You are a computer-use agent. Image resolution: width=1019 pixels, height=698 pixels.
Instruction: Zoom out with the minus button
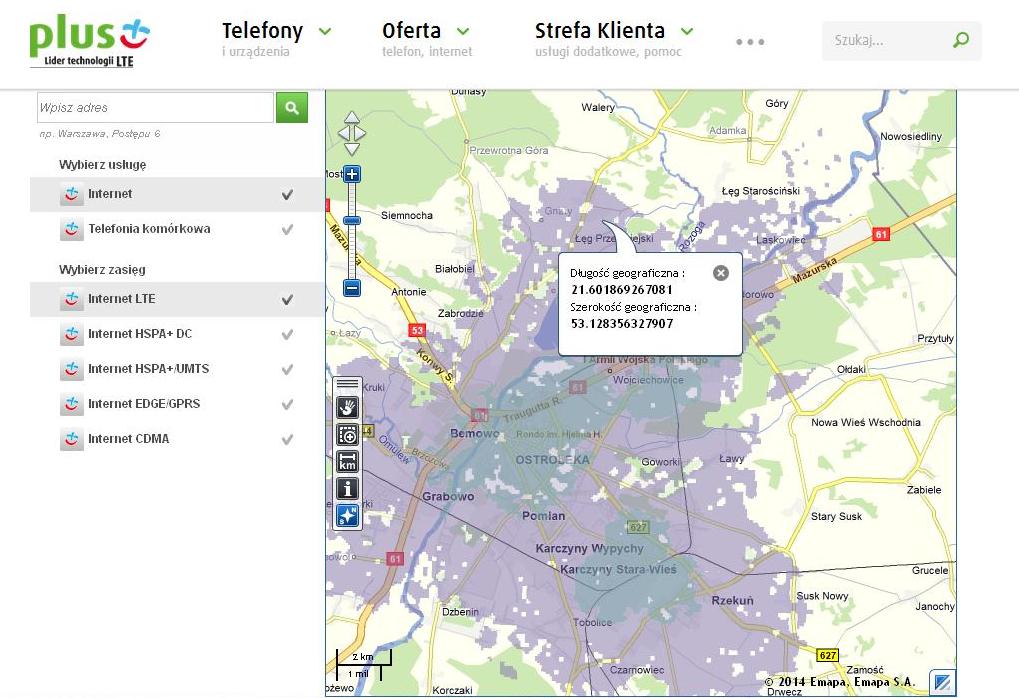click(352, 287)
